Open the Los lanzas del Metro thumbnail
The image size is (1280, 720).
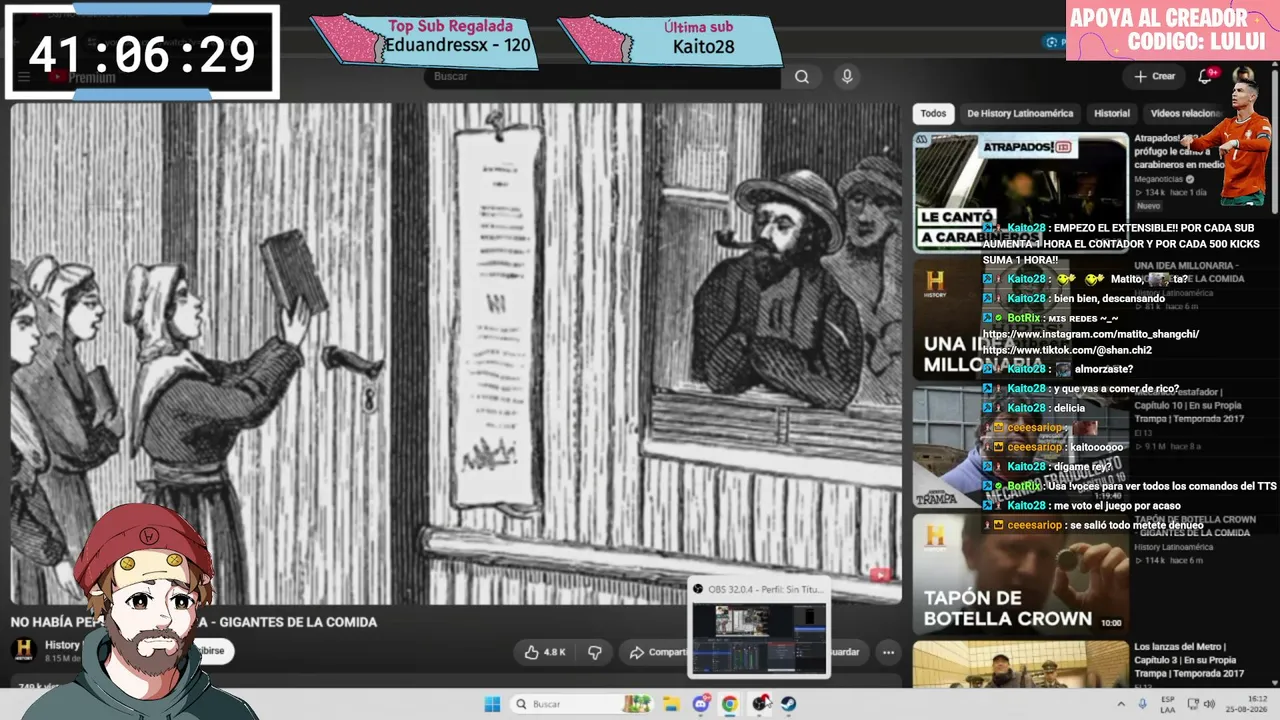coord(1020,665)
